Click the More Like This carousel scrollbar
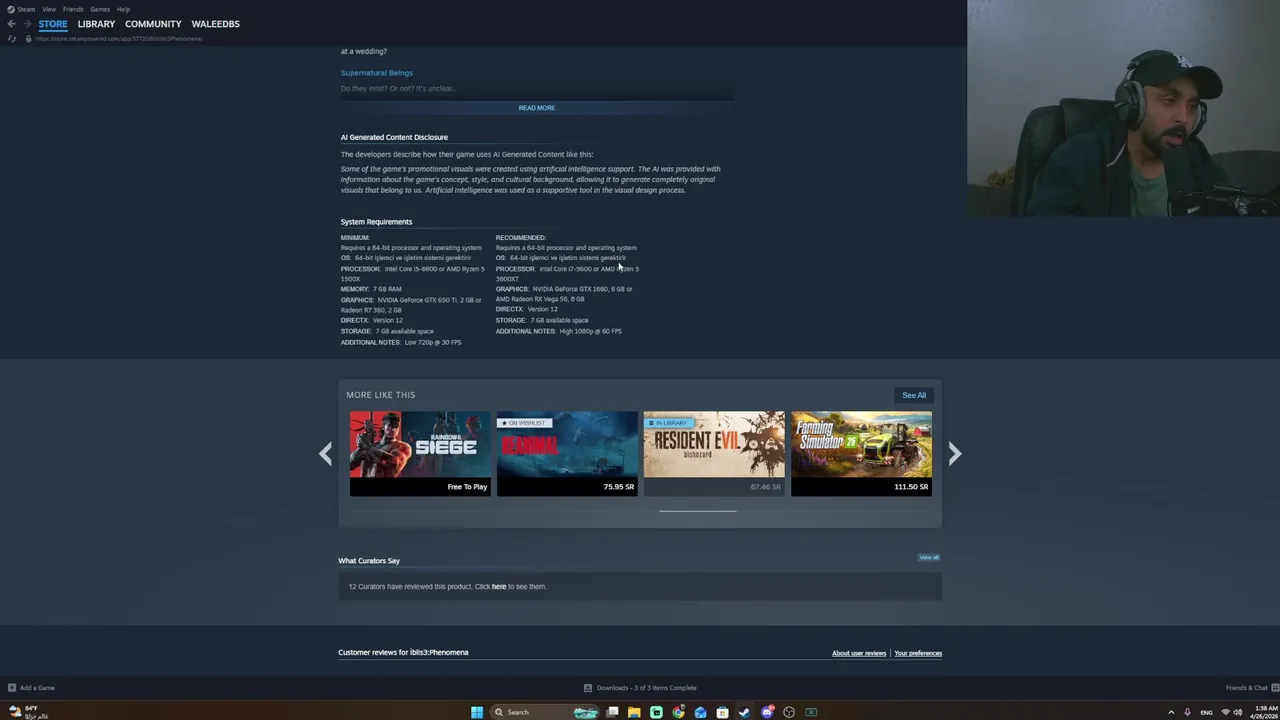 click(x=698, y=511)
